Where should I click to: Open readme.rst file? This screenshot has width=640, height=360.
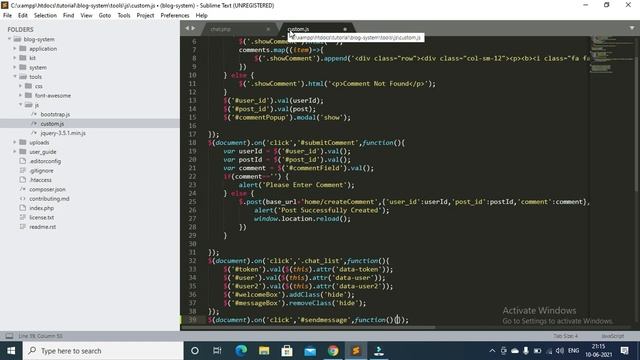pyautogui.click(x=42, y=227)
